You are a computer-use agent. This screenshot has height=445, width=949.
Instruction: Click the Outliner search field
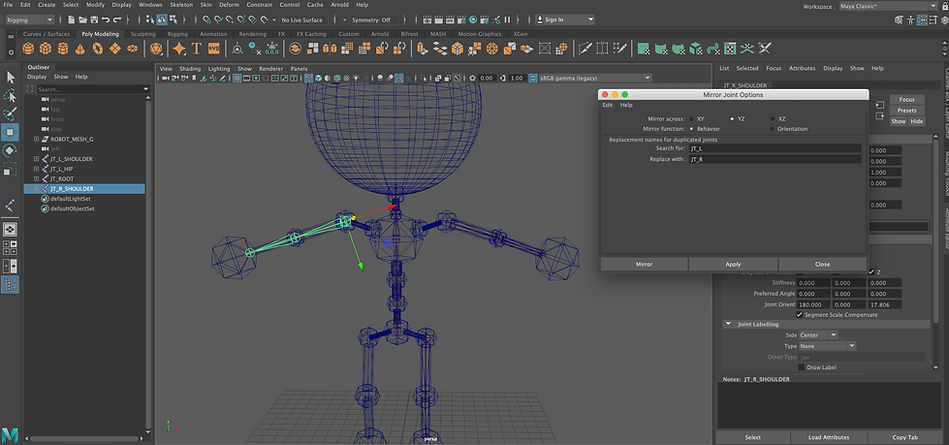[91, 89]
